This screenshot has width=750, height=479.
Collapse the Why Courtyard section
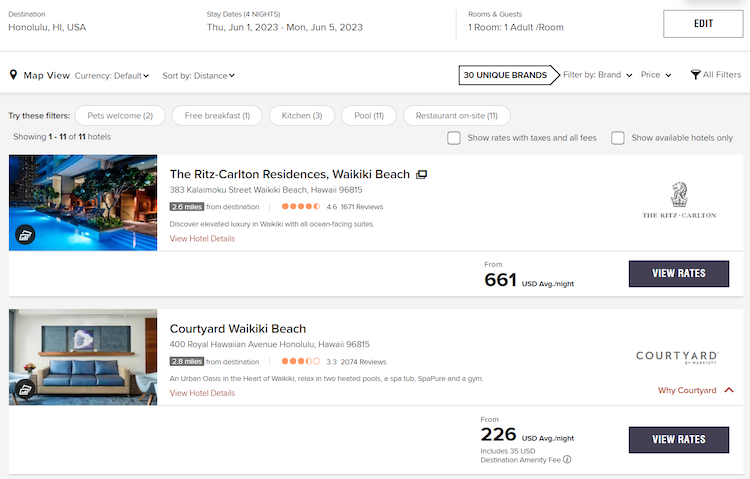coord(727,390)
